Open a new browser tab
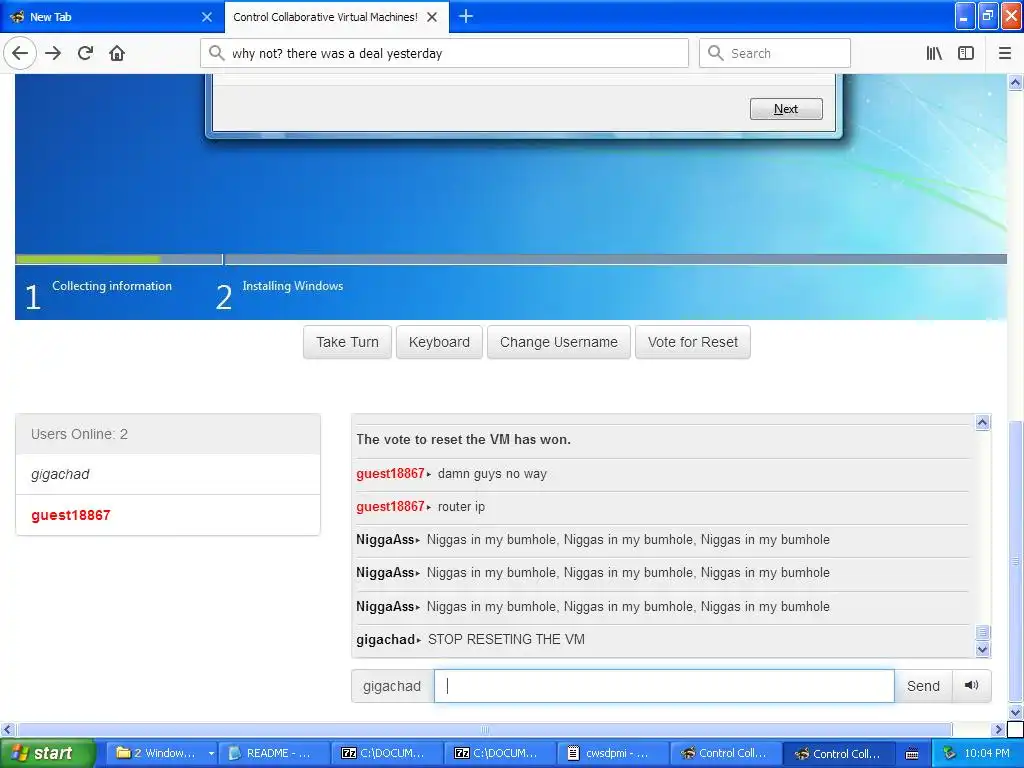This screenshot has width=1024, height=768. pos(466,16)
